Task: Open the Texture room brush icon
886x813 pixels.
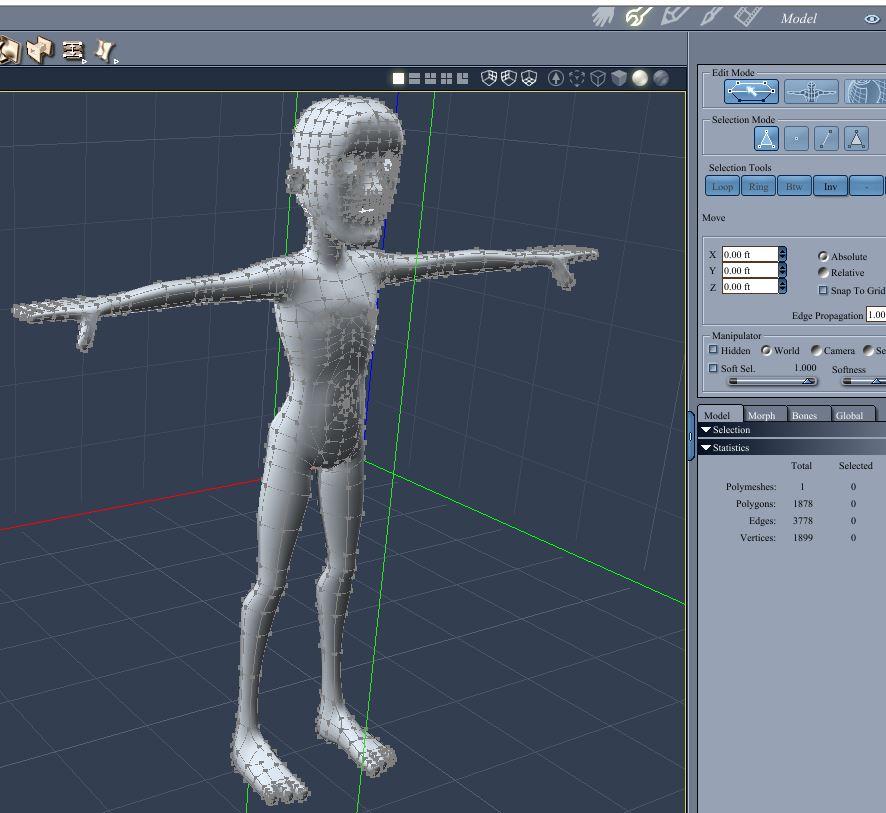Action: click(710, 16)
